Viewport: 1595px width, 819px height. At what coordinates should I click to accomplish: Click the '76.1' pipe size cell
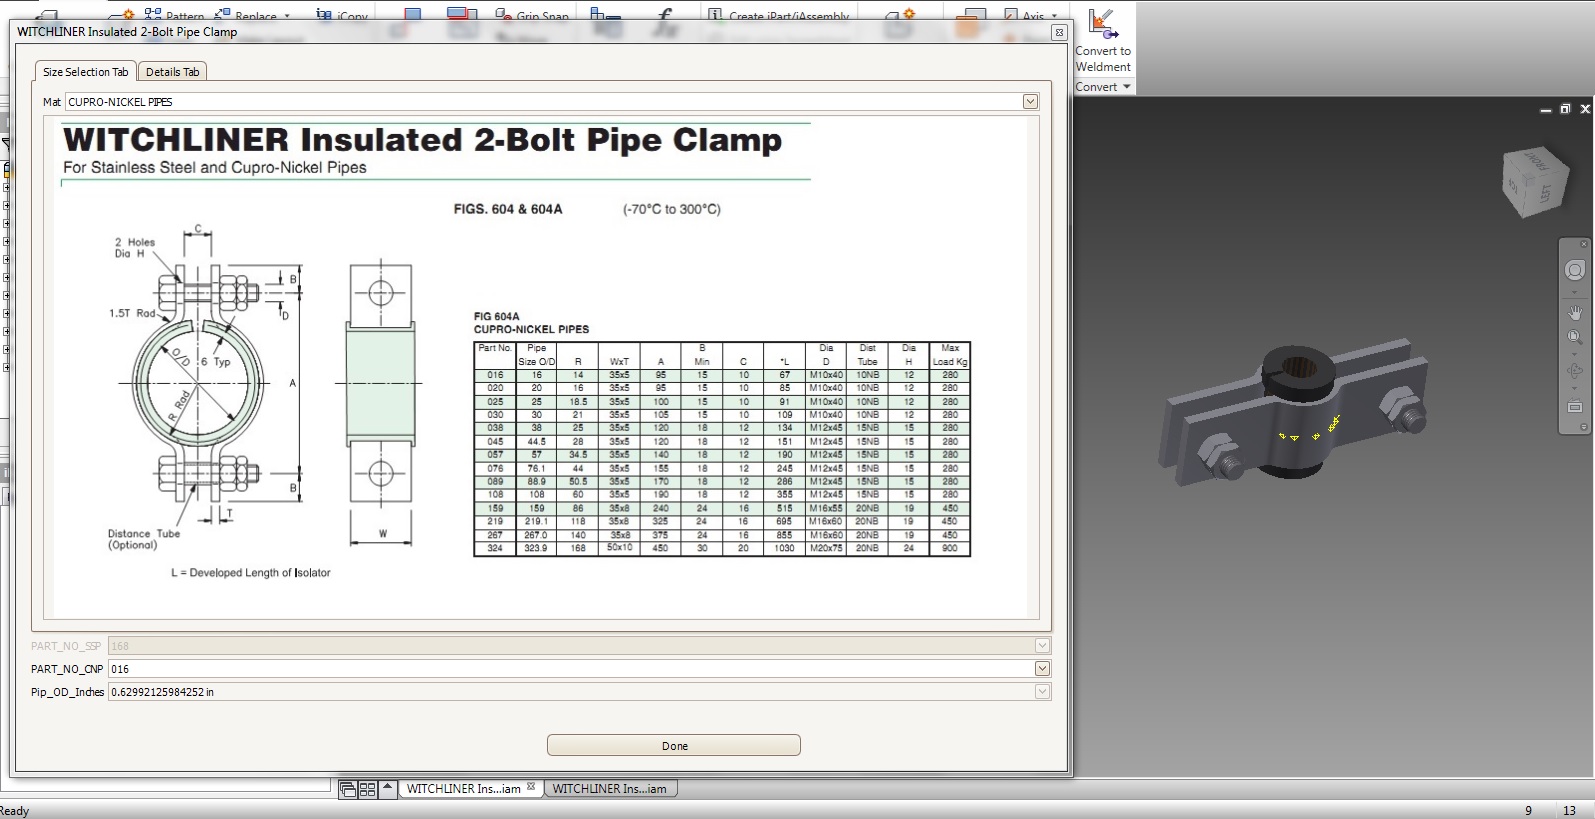[x=537, y=468]
